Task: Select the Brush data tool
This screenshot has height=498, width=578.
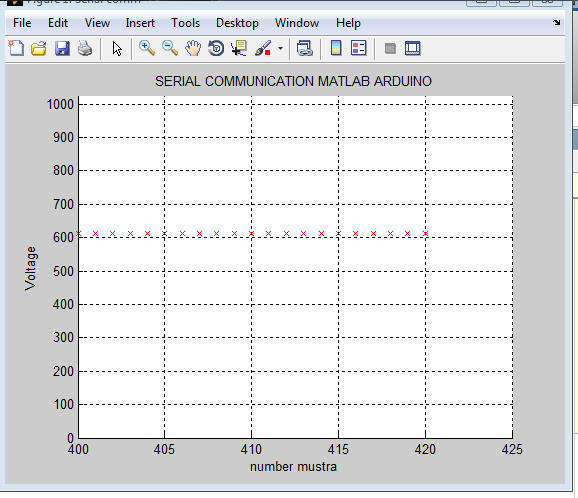Action: coord(263,48)
